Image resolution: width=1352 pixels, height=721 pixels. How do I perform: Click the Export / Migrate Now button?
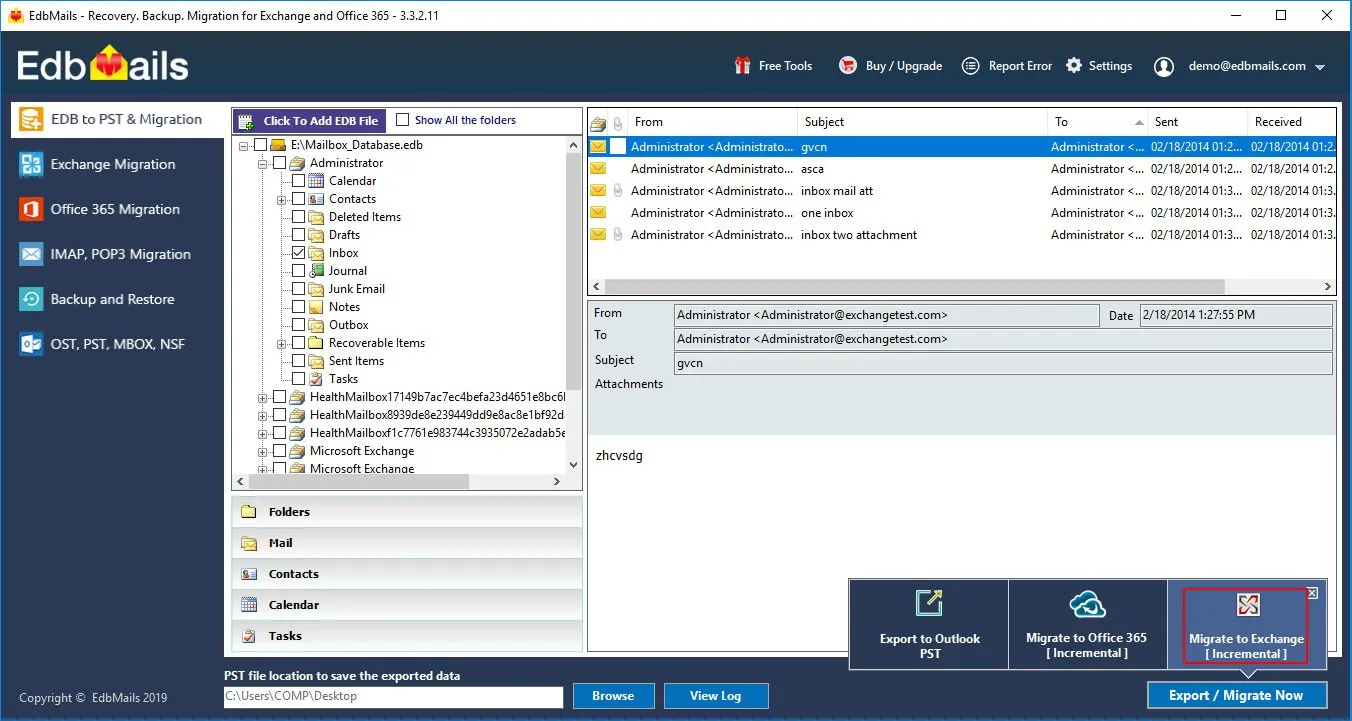(x=1236, y=695)
